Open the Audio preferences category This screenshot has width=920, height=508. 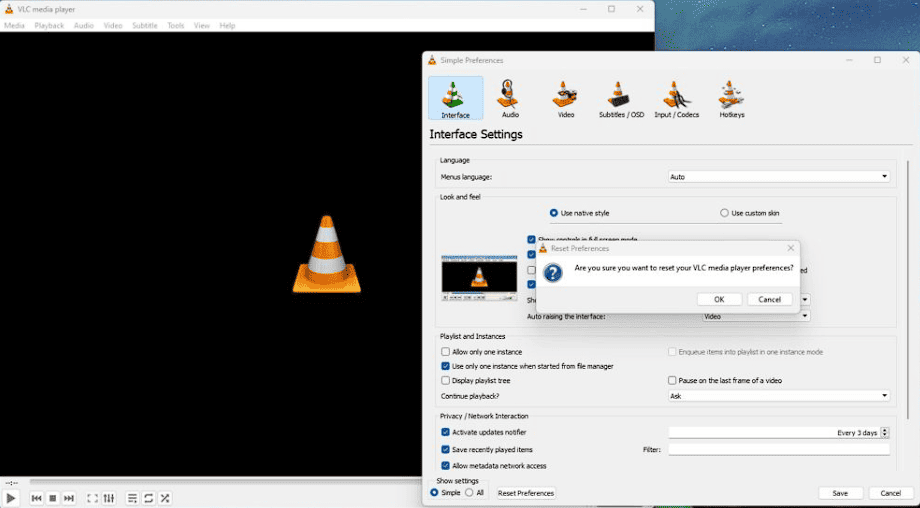pos(510,99)
